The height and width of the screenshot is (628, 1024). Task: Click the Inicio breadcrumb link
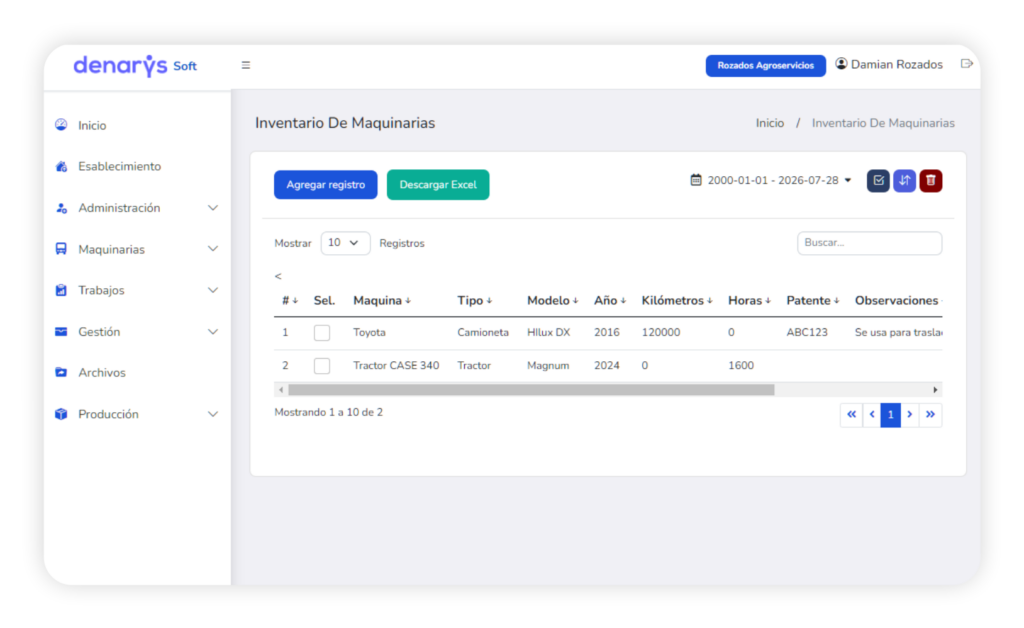tap(769, 123)
